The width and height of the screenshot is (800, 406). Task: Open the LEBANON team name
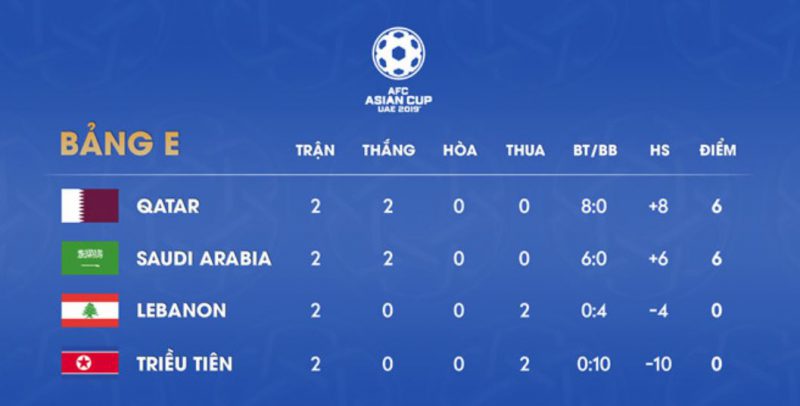(x=181, y=311)
